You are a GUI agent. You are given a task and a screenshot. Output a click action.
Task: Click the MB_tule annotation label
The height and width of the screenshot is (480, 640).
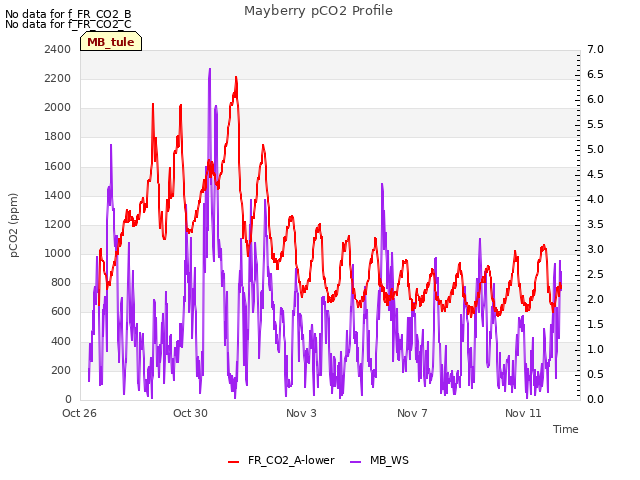(111, 41)
